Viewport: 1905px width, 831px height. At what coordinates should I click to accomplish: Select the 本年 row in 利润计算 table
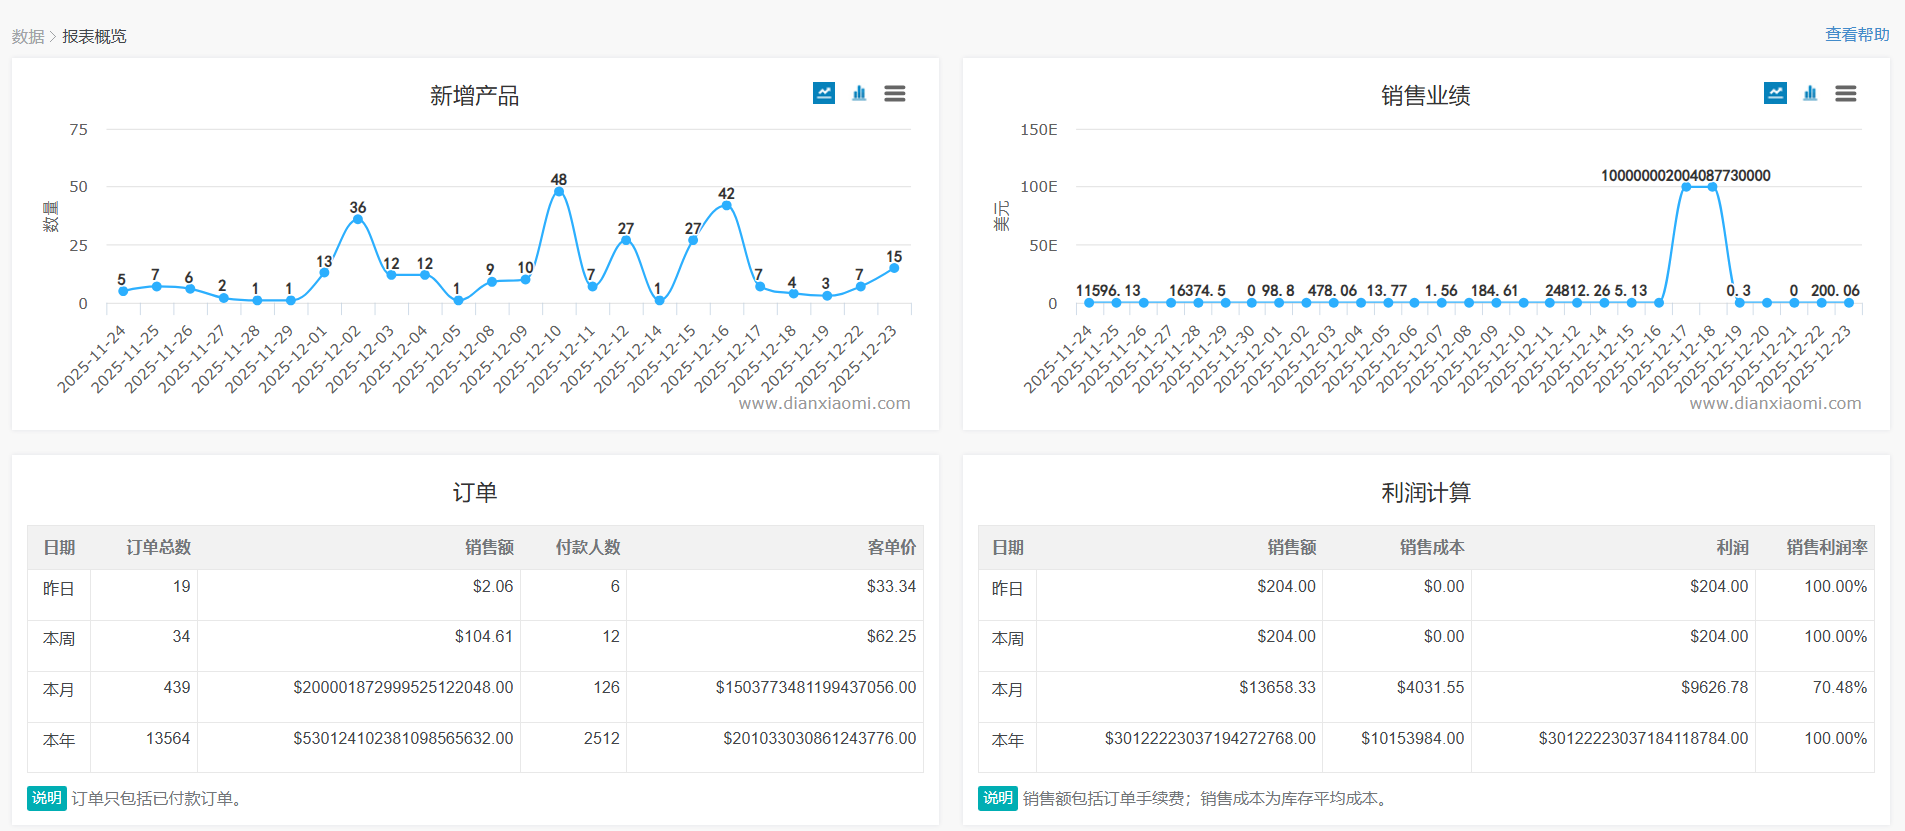1008,740
